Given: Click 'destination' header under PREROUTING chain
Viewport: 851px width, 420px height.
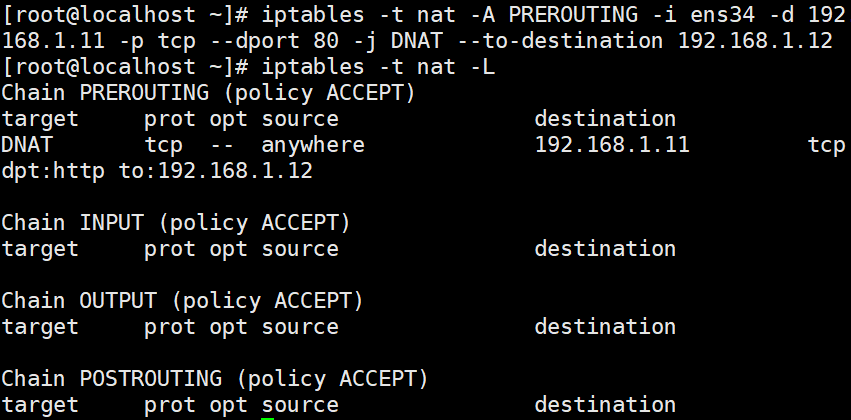Looking at the screenshot, I should tap(605, 119).
